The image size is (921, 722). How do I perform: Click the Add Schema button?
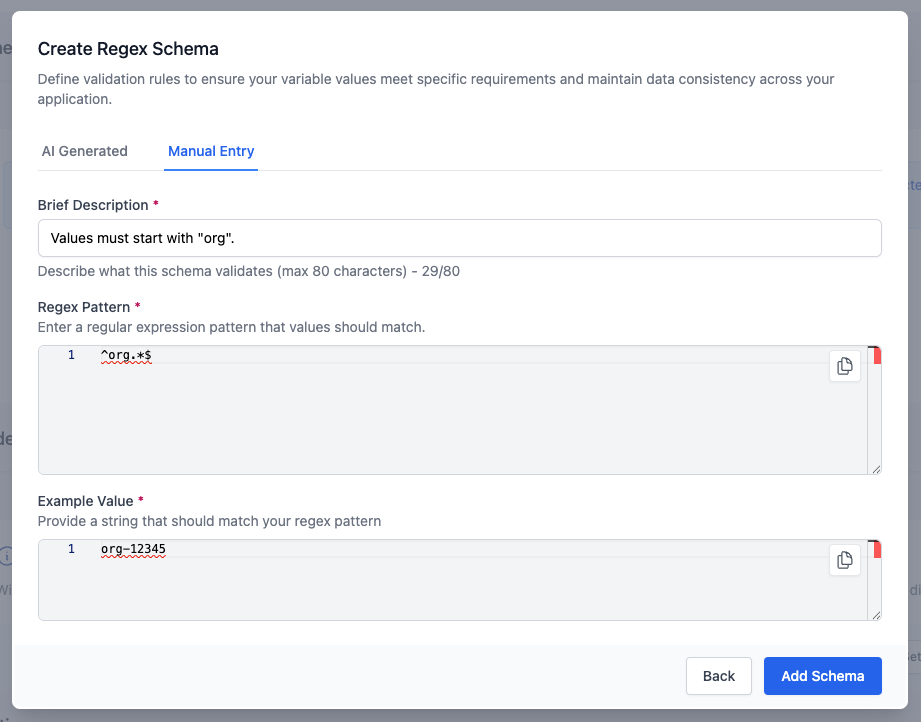click(x=822, y=676)
